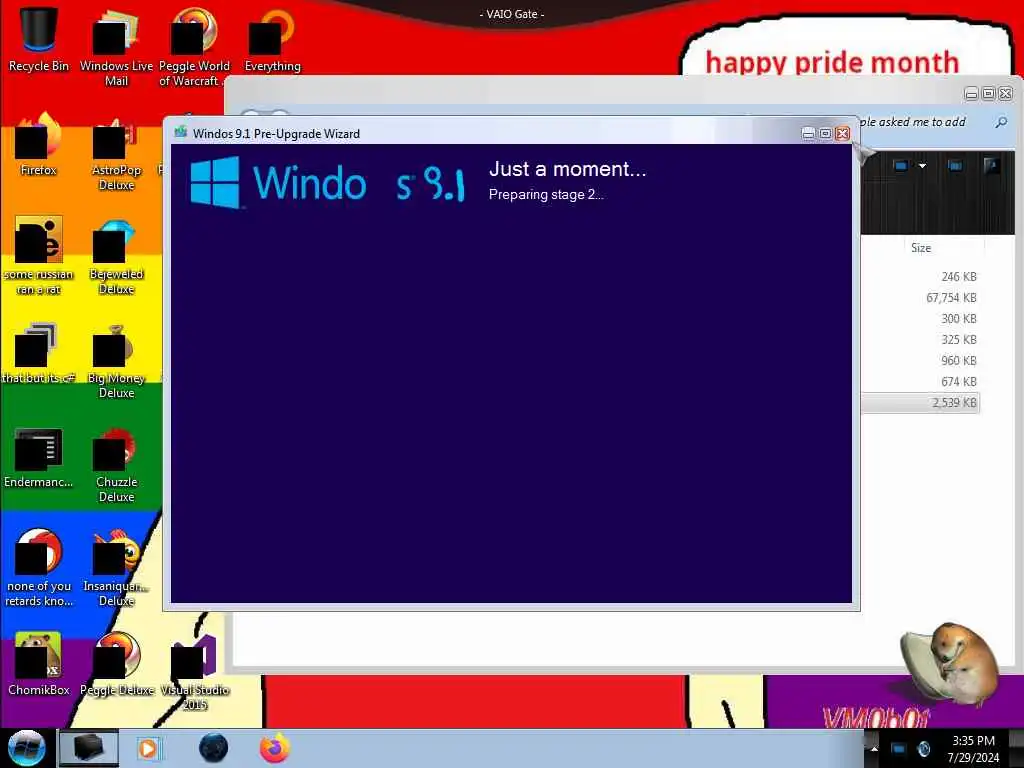Click the round blue tray icon

pyautogui.click(x=924, y=748)
